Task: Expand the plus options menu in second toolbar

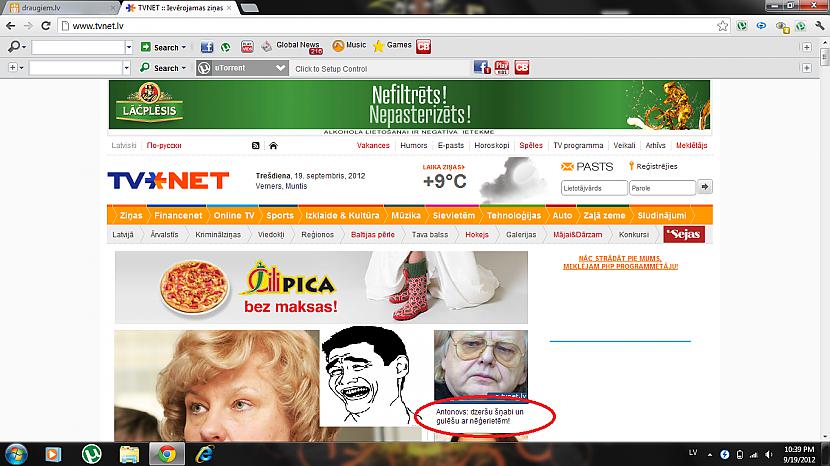Action: tap(15, 68)
